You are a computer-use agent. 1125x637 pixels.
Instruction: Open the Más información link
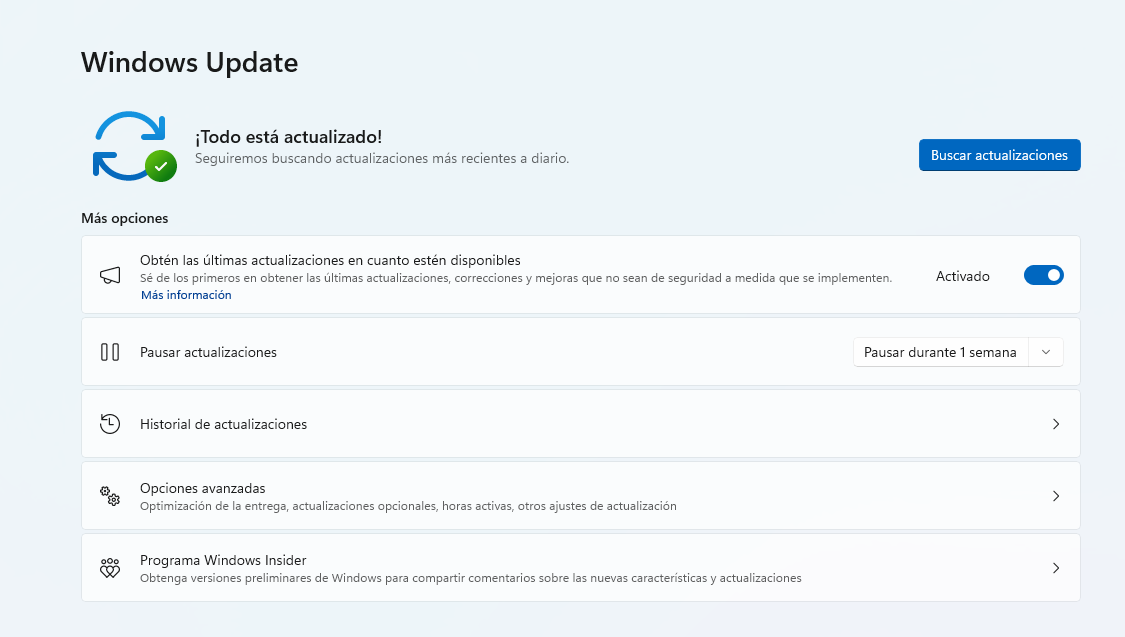(186, 295)
